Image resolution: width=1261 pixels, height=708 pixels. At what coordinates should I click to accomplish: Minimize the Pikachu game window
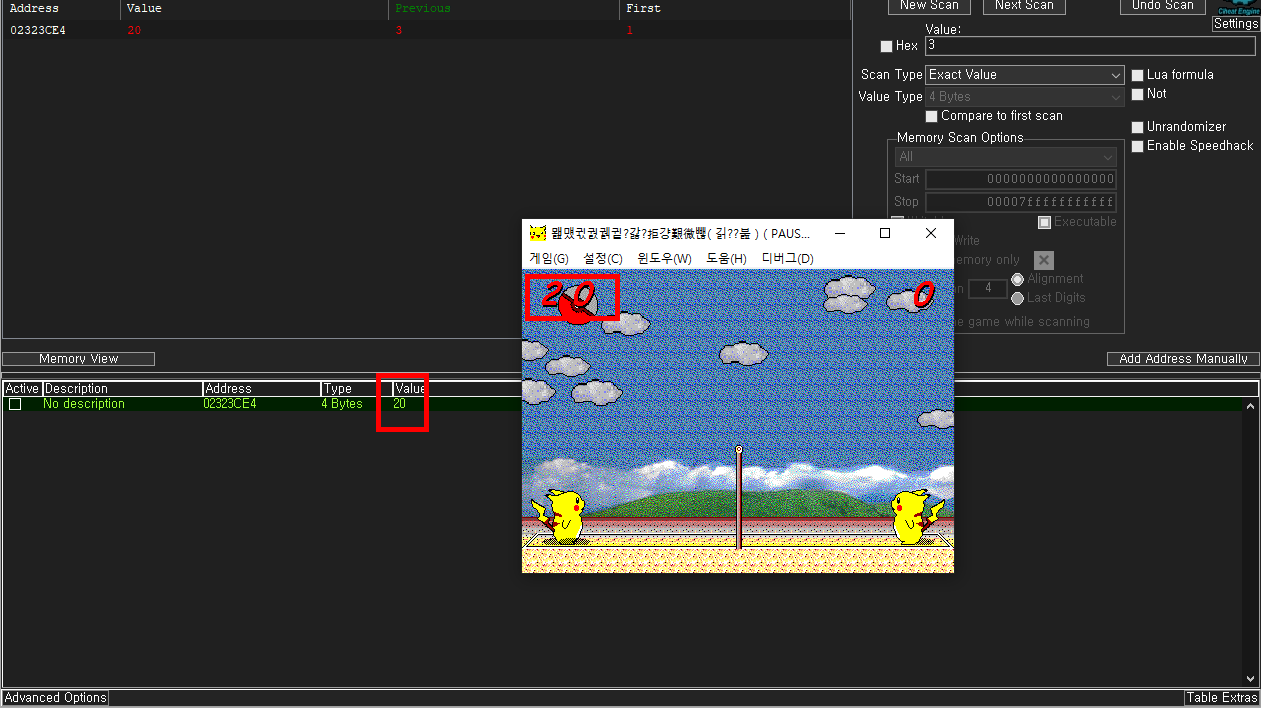[839, 233]
